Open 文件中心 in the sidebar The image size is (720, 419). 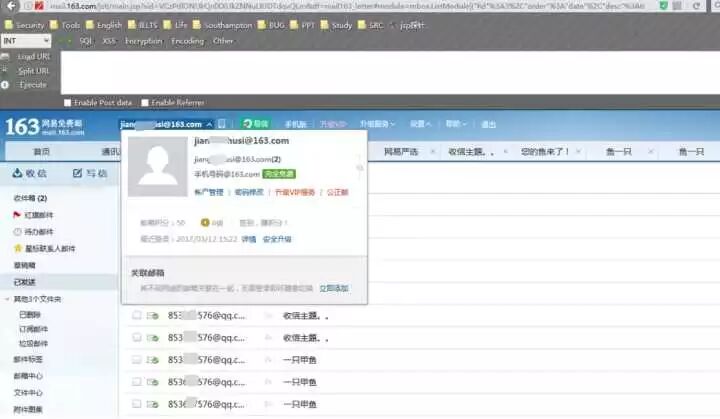(x=28, y=393)
